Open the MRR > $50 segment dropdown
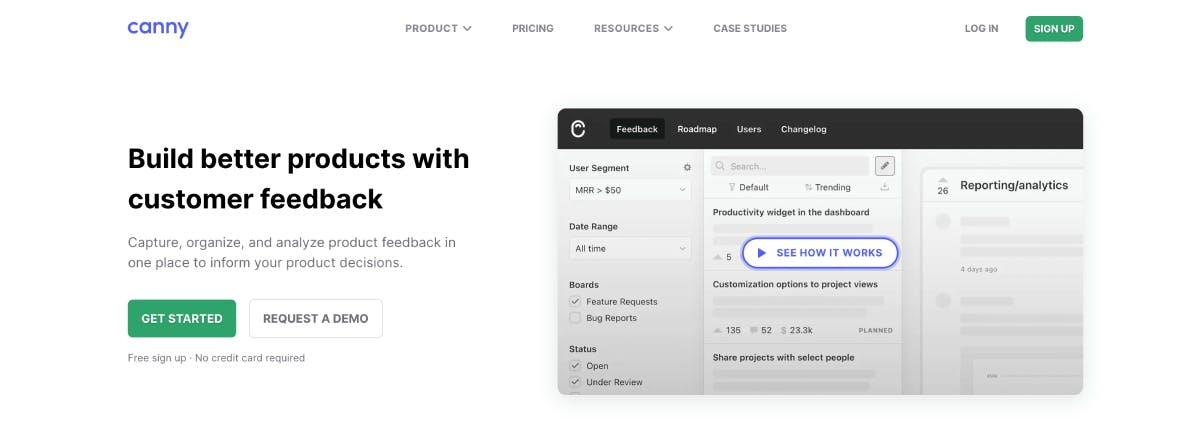 point(630,190)
